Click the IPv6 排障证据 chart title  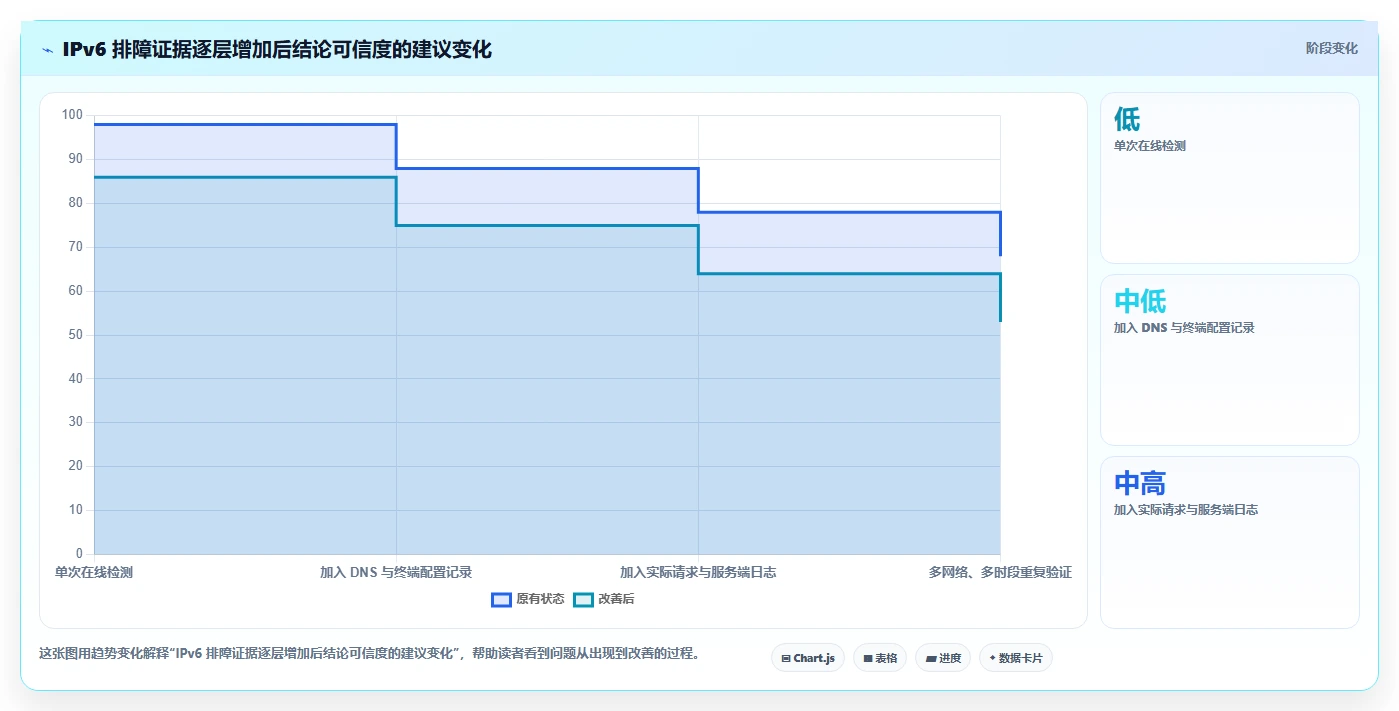click(x=277, y=50)
